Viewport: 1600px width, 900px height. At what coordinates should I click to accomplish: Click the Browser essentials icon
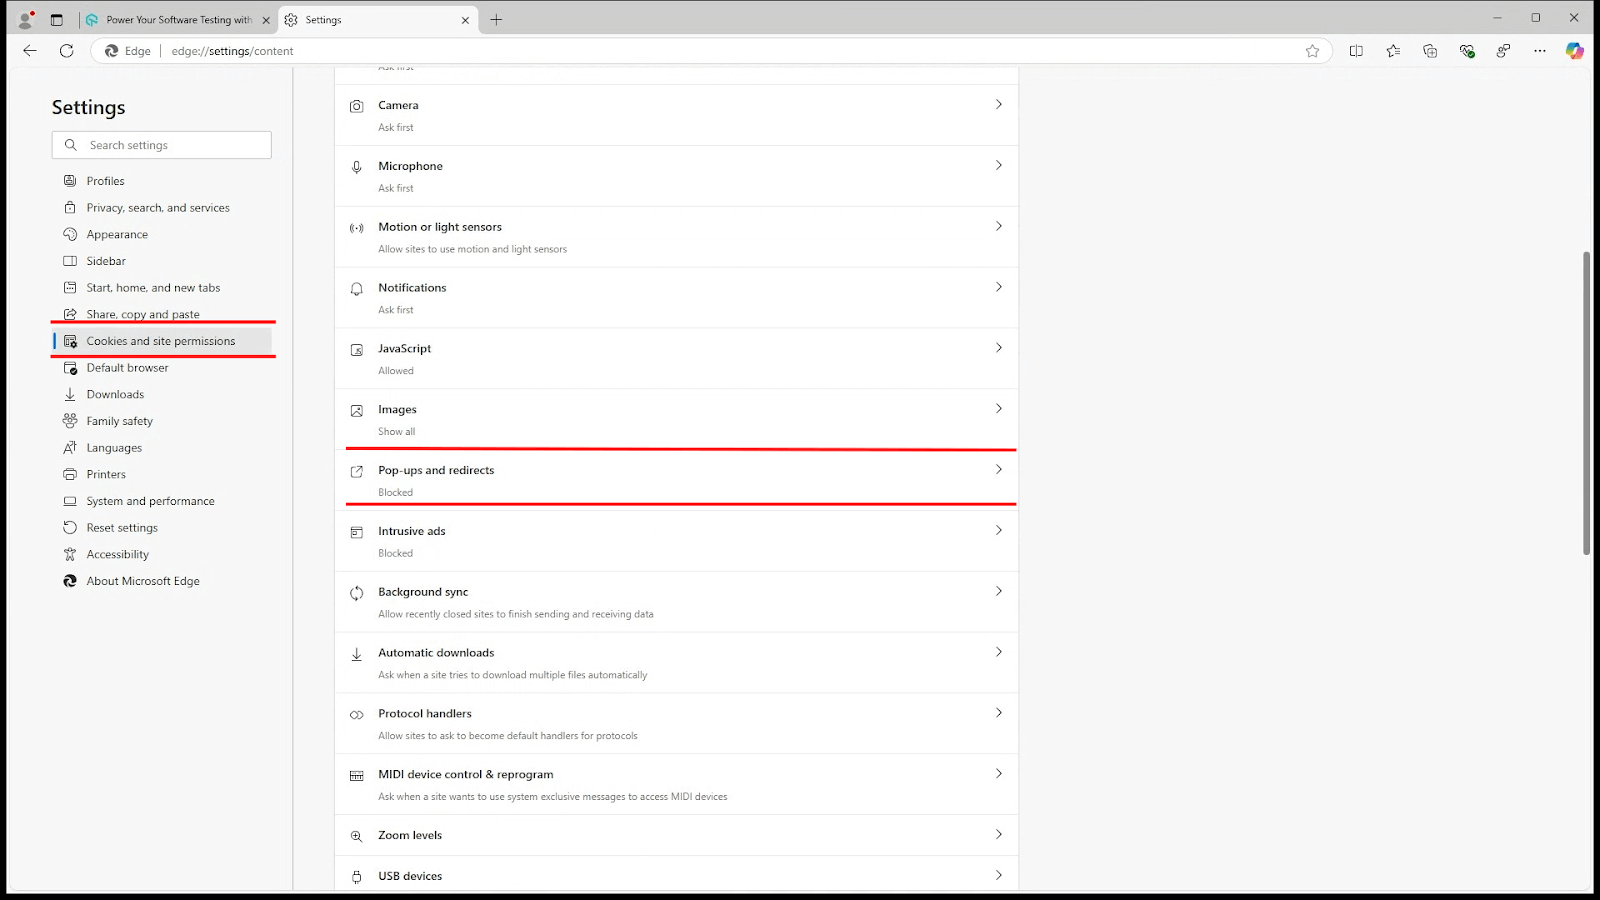coord(1466,51)
